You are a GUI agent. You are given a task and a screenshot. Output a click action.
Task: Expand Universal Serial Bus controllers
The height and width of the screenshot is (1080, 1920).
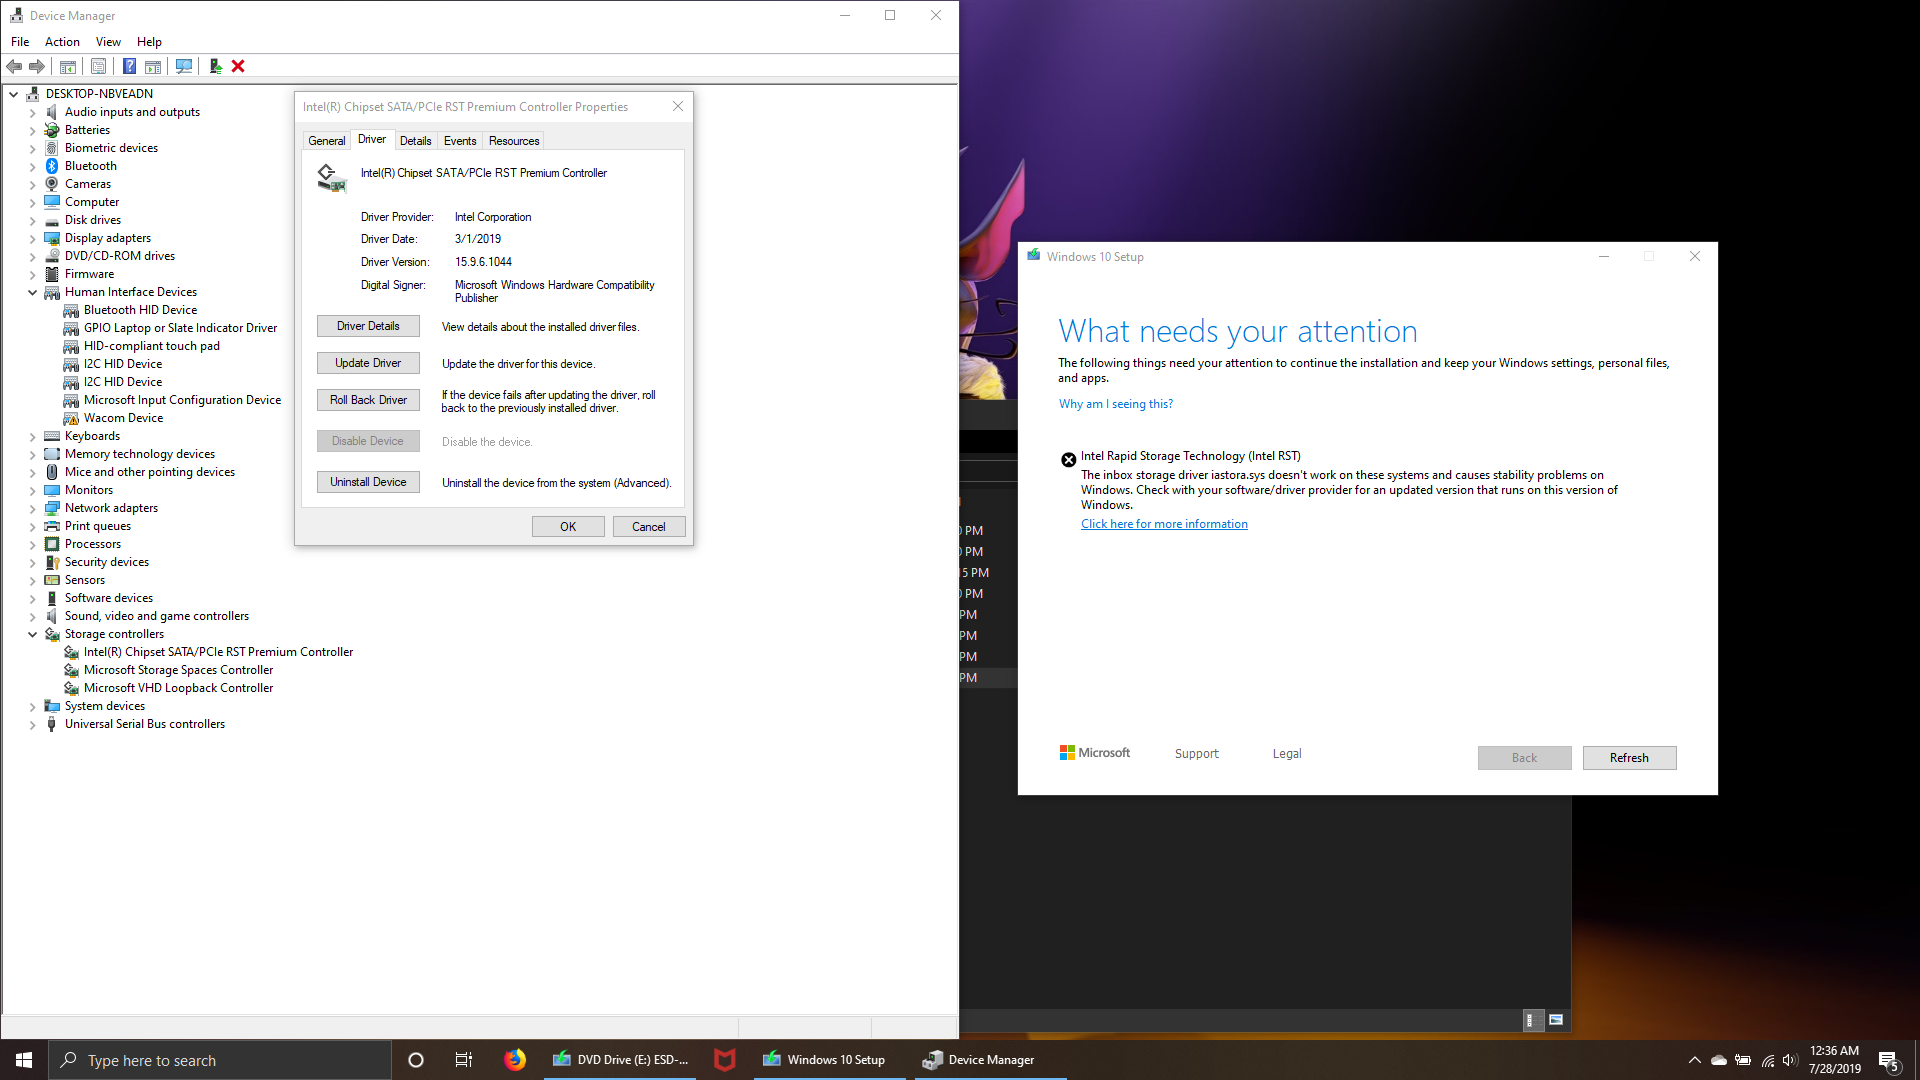(32, 724)
